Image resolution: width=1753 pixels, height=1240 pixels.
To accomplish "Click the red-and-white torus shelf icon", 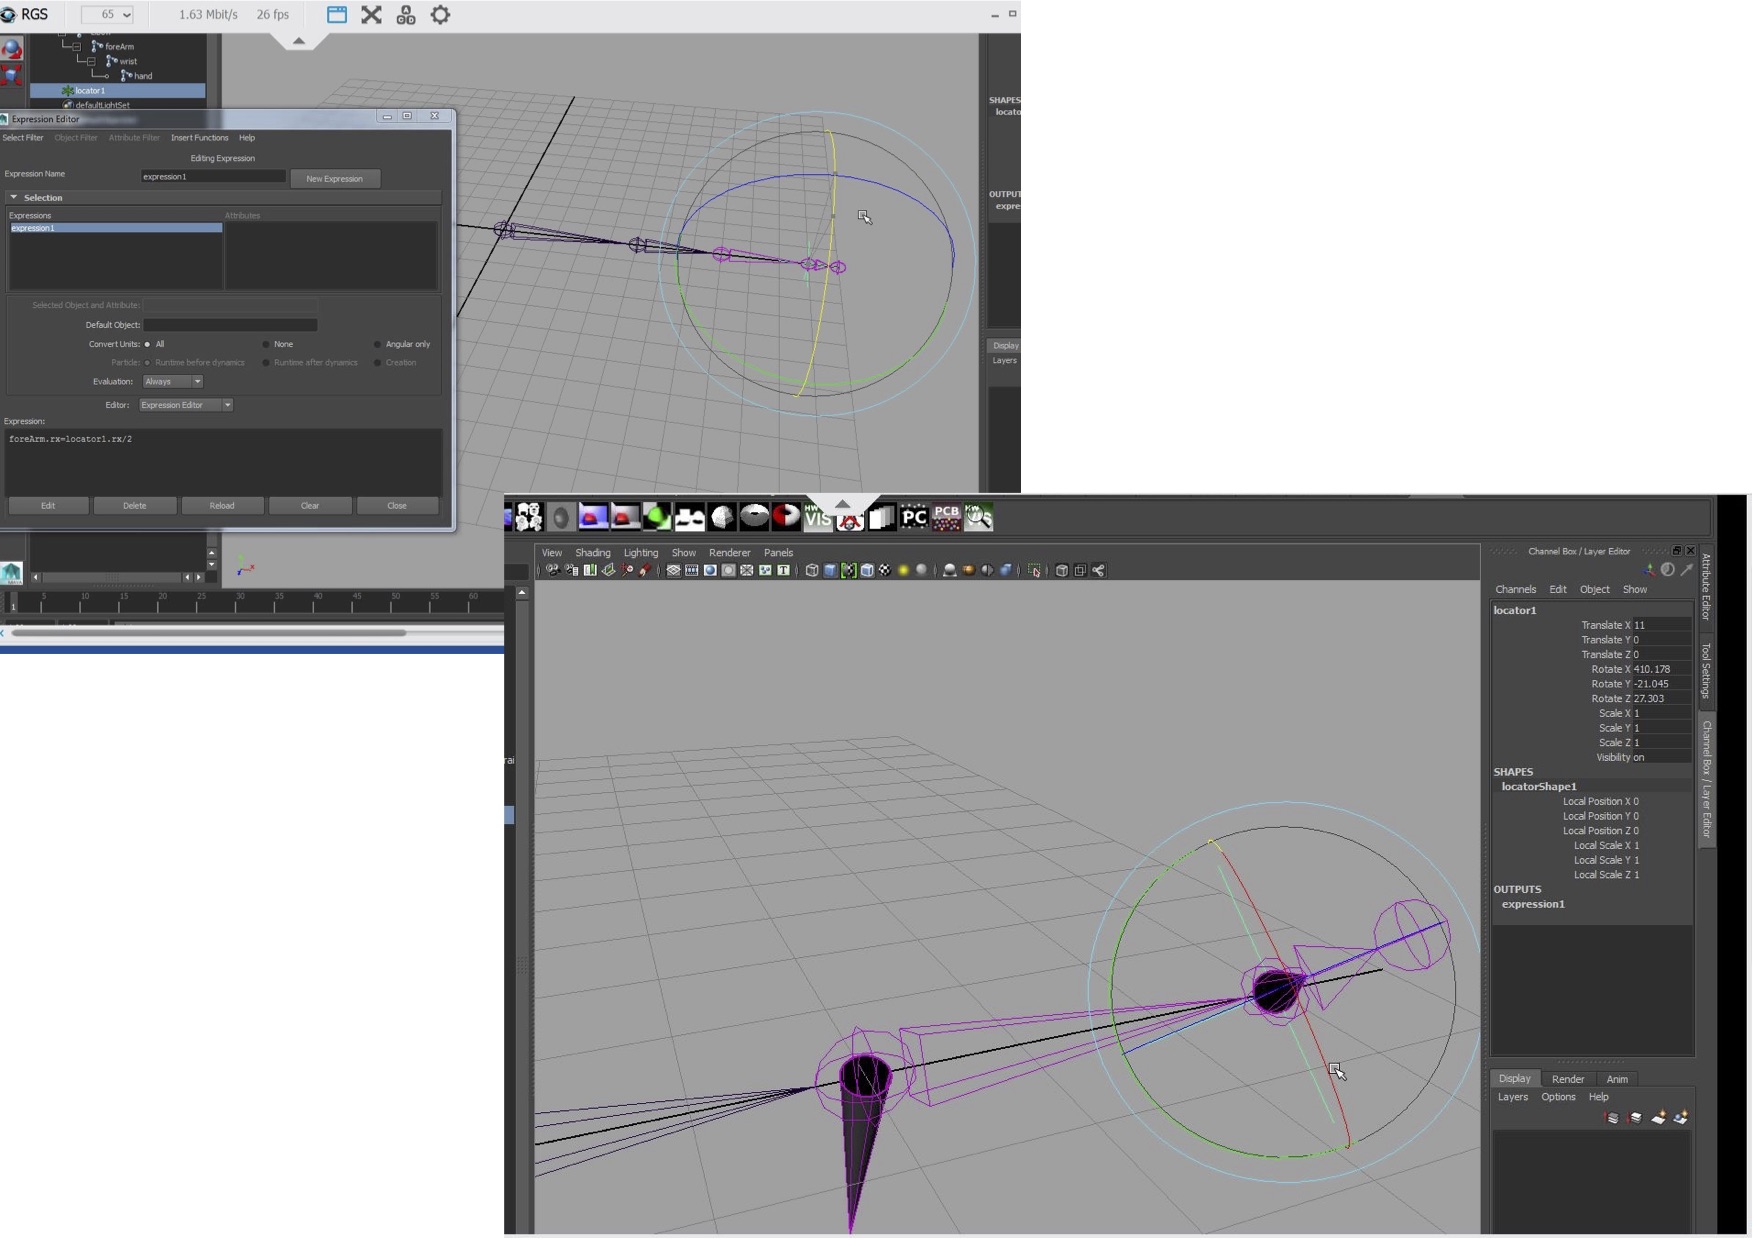I will pyautogui.click(x=786, y=517).
